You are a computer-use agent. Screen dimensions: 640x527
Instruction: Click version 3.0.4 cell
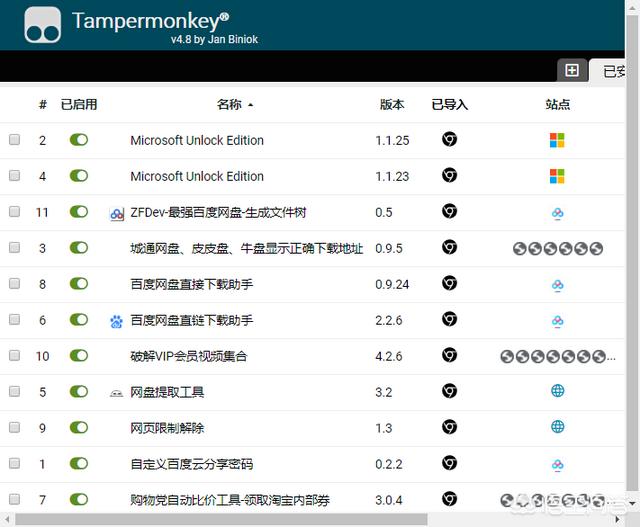pyautogui.click(x=389, y=500)
